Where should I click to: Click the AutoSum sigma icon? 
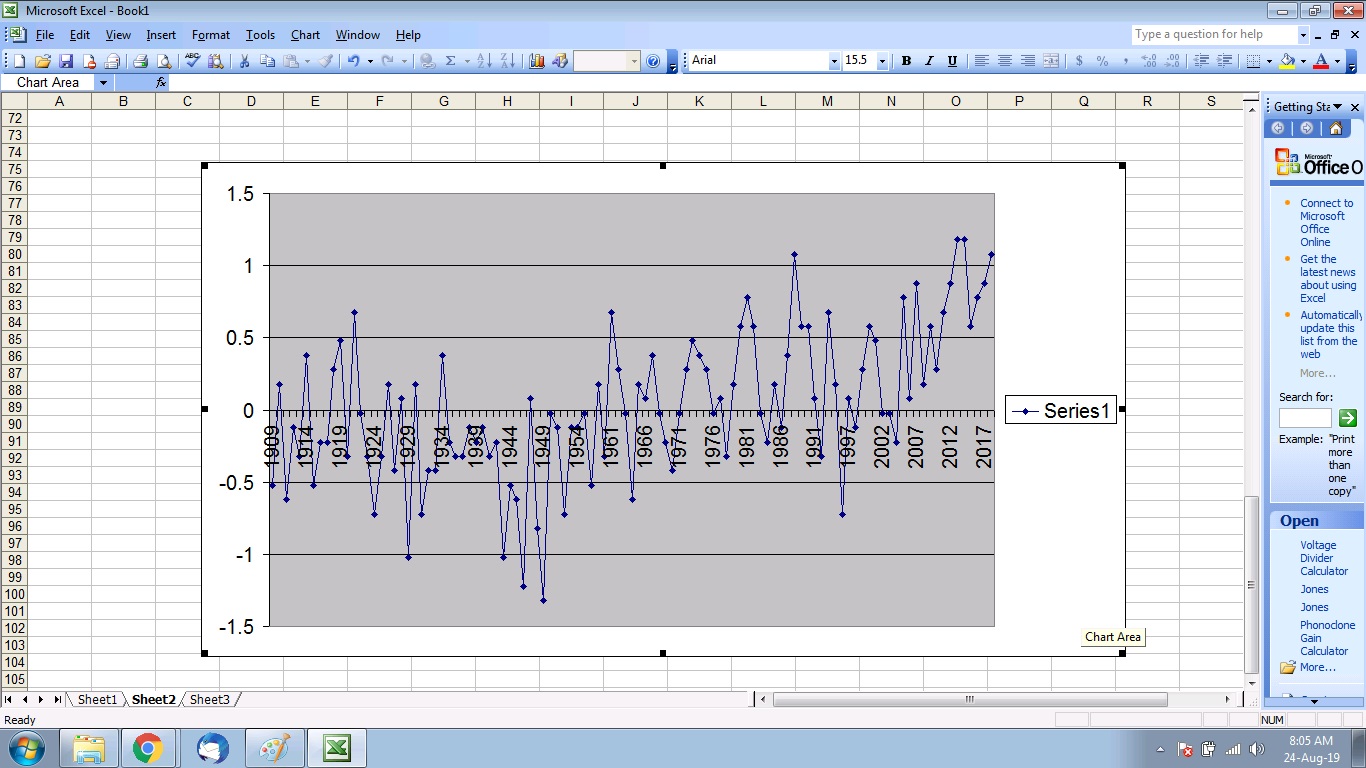[451, 61]
